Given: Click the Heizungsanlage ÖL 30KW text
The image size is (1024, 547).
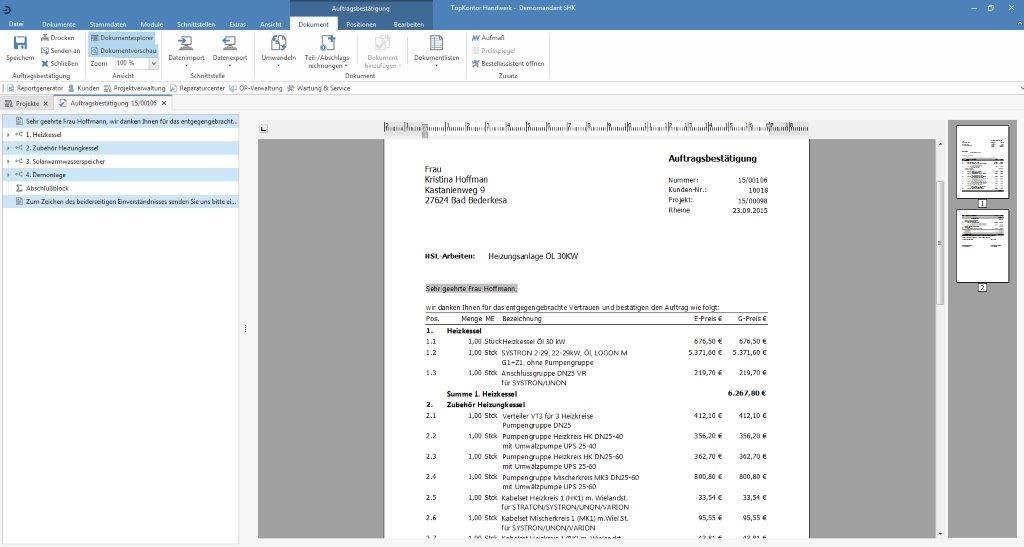Looking at the screenshot, I should coord(533,257).
